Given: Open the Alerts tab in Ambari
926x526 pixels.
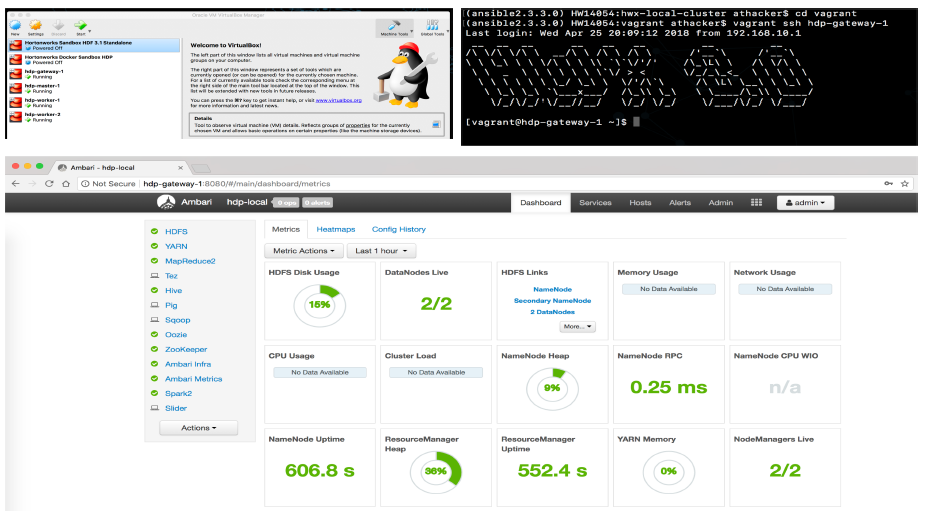Looking at the screenshot, I should point(680,202).
